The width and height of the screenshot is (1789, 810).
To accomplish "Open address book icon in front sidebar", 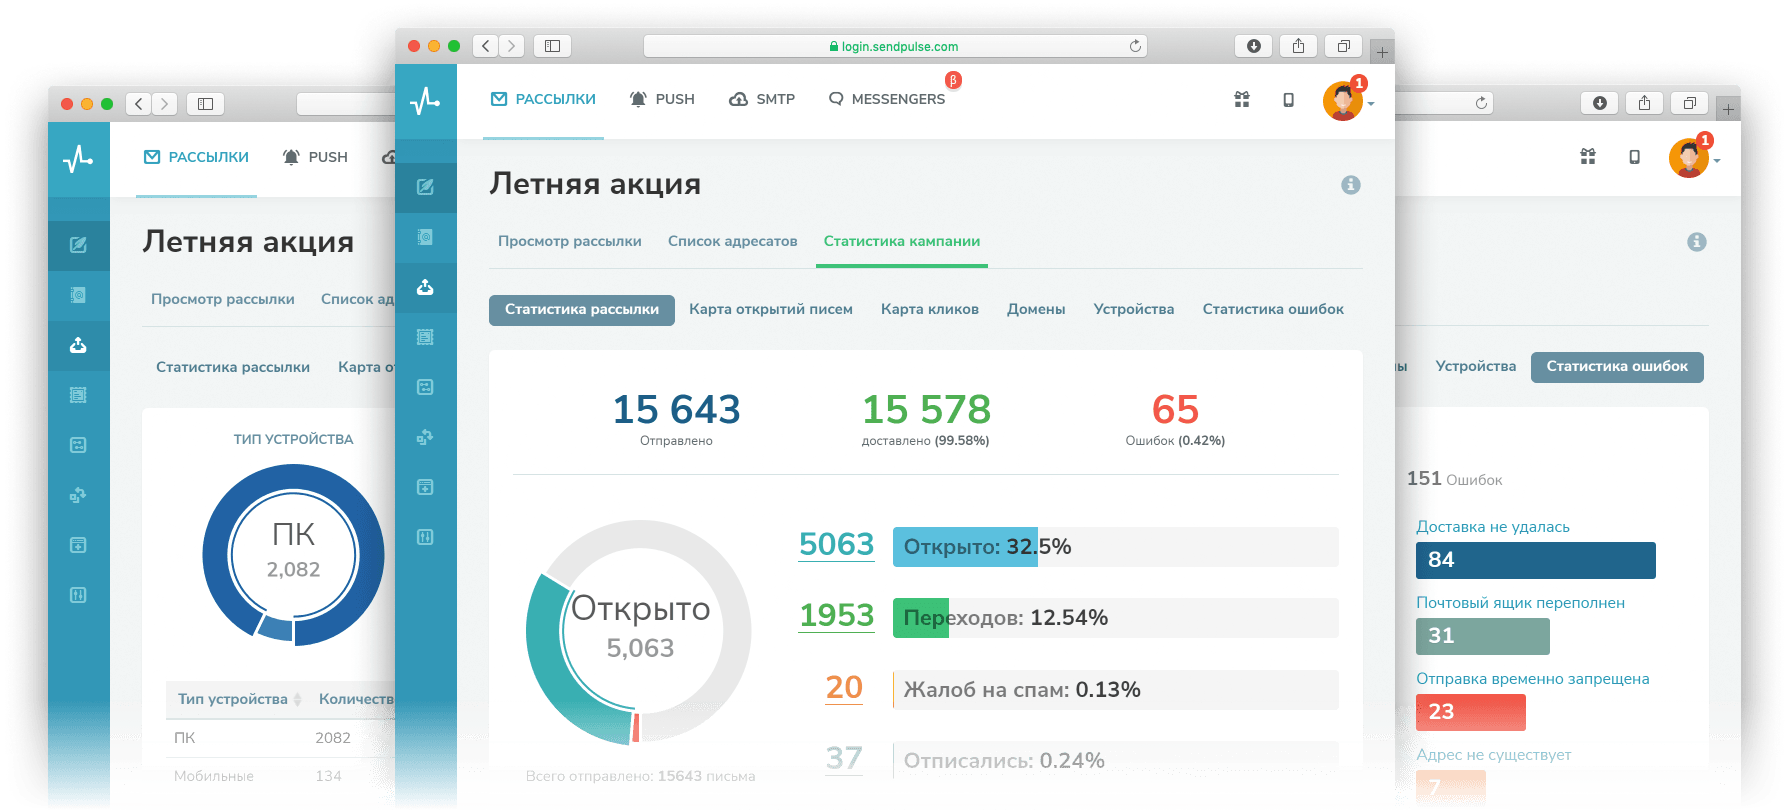I will click(x=425, y=237).
